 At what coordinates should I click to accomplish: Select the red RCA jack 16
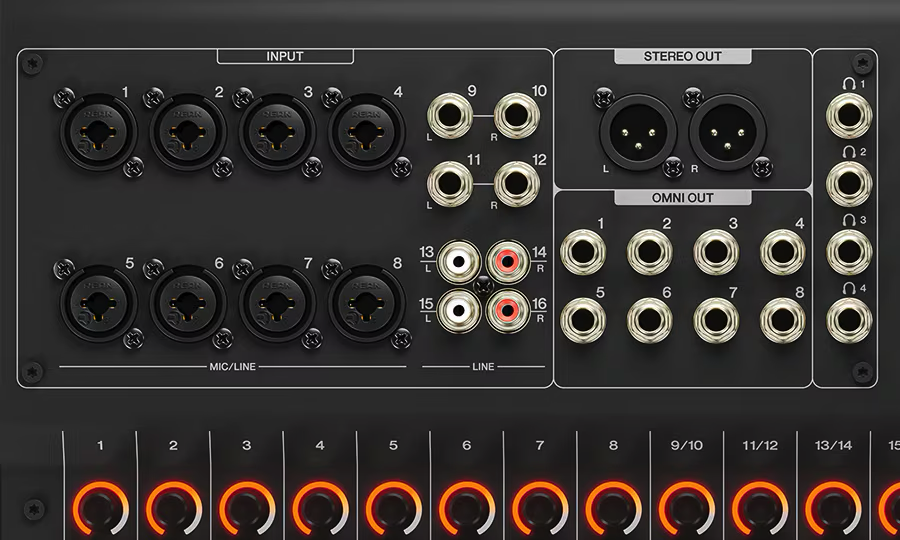[508, 312]
